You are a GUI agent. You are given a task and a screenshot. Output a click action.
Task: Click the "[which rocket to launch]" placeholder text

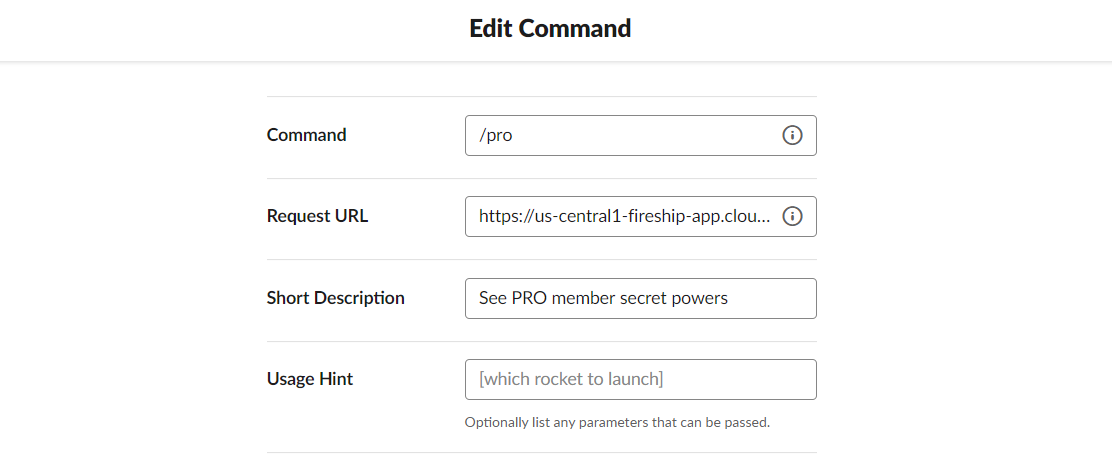[571, 380]
